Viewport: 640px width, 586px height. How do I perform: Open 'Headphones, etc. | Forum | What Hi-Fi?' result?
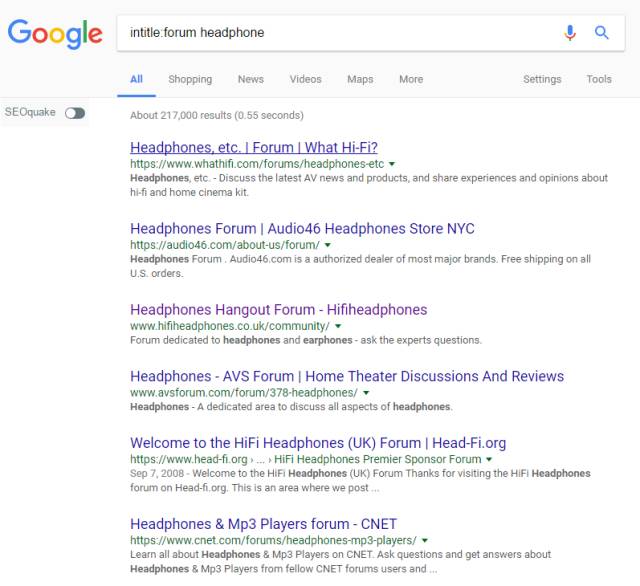254,147
